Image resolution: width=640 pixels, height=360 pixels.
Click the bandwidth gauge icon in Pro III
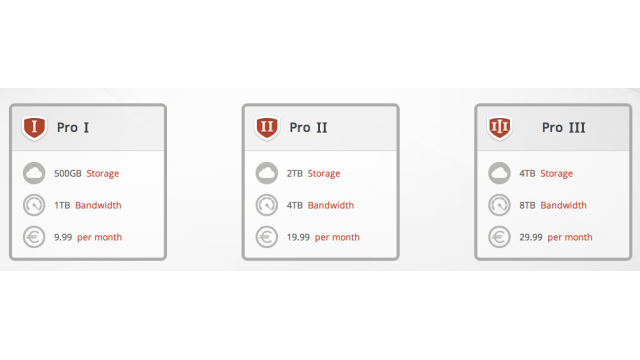499,205
